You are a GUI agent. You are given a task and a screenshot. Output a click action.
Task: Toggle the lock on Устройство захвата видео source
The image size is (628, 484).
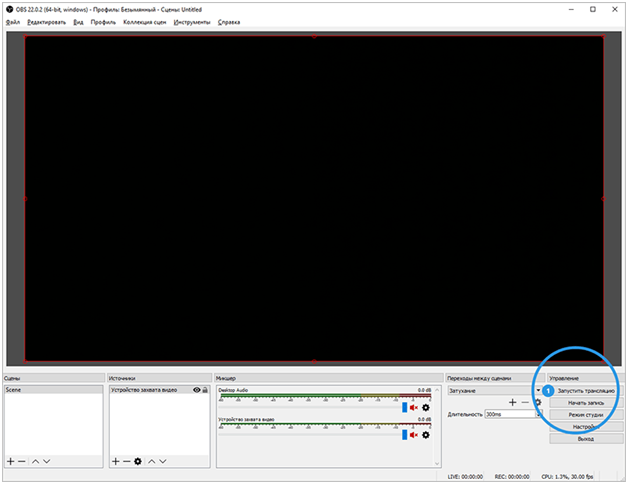point(205,390)
